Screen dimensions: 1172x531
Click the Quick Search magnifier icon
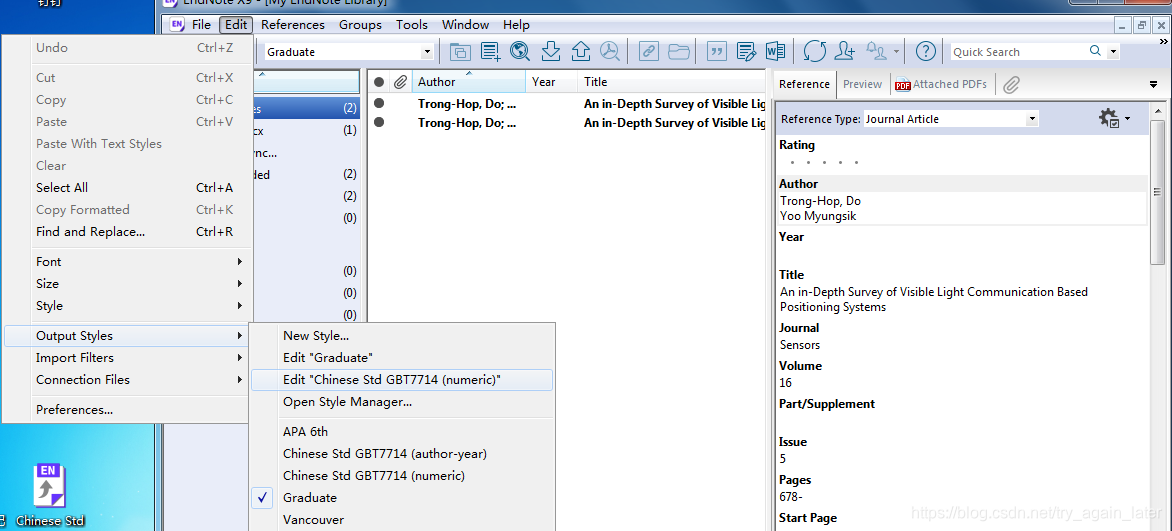(x=1095, y=51)
